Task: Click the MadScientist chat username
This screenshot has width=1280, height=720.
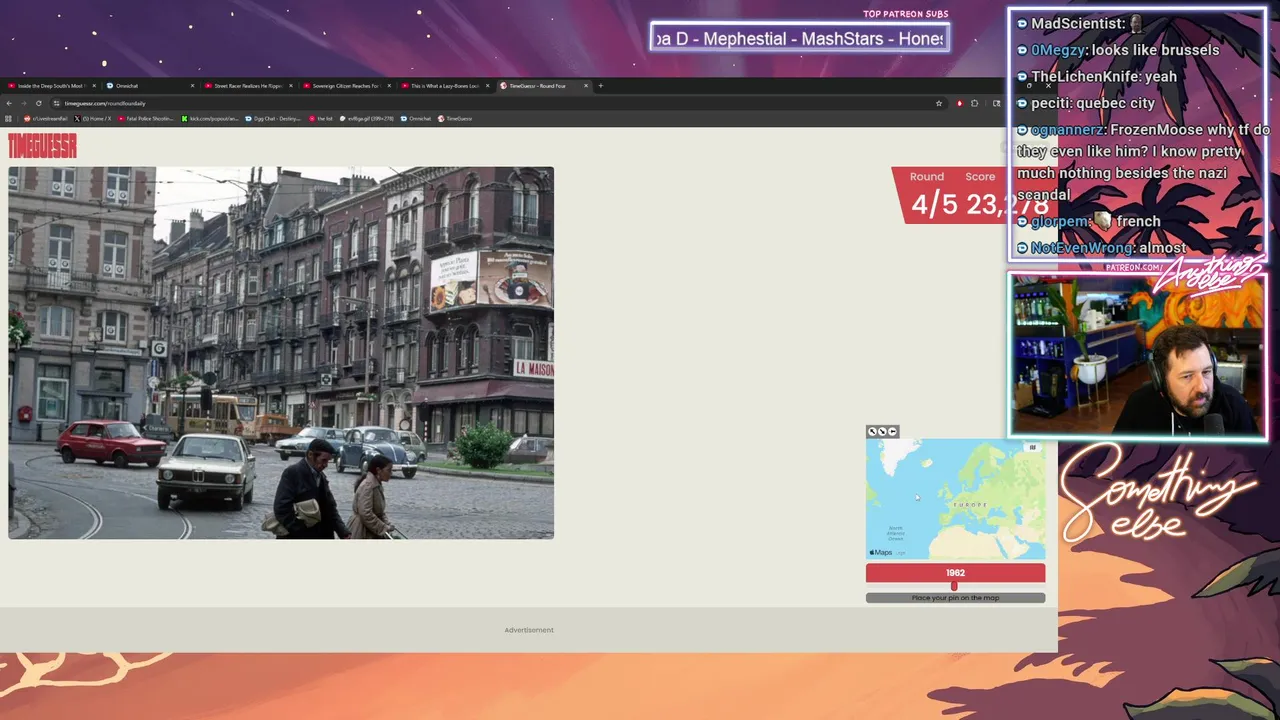Action: point(1078,23)
